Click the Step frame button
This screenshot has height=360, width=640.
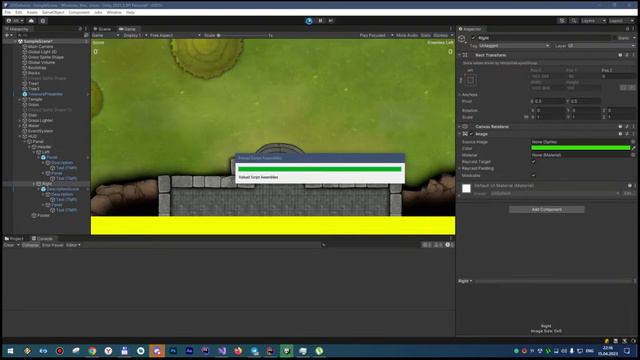coord(331,21)
